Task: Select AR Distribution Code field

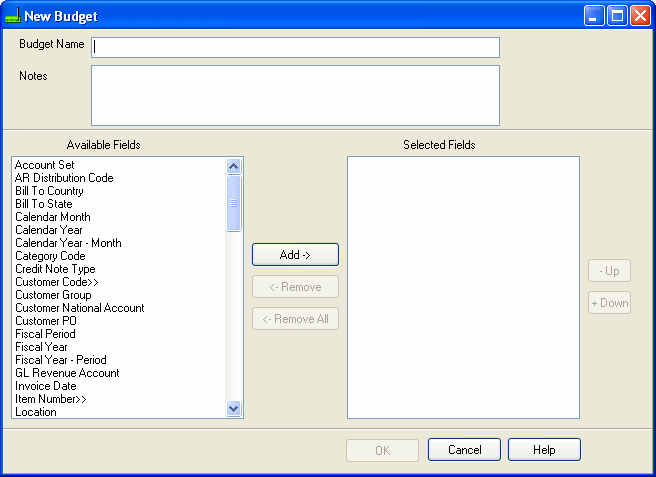Action: coord(64,178)
